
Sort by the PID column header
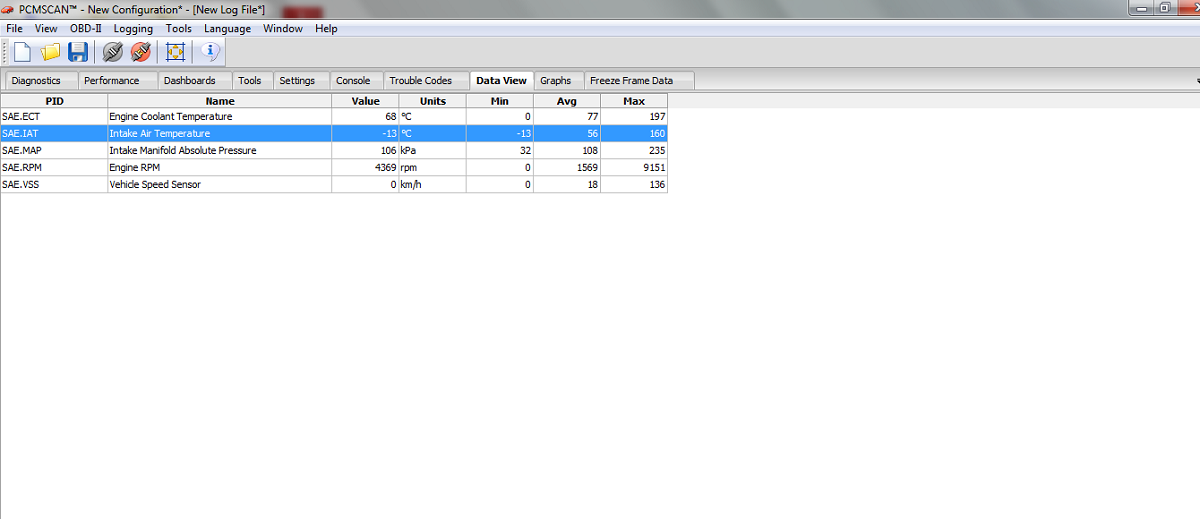pos(54,101)
